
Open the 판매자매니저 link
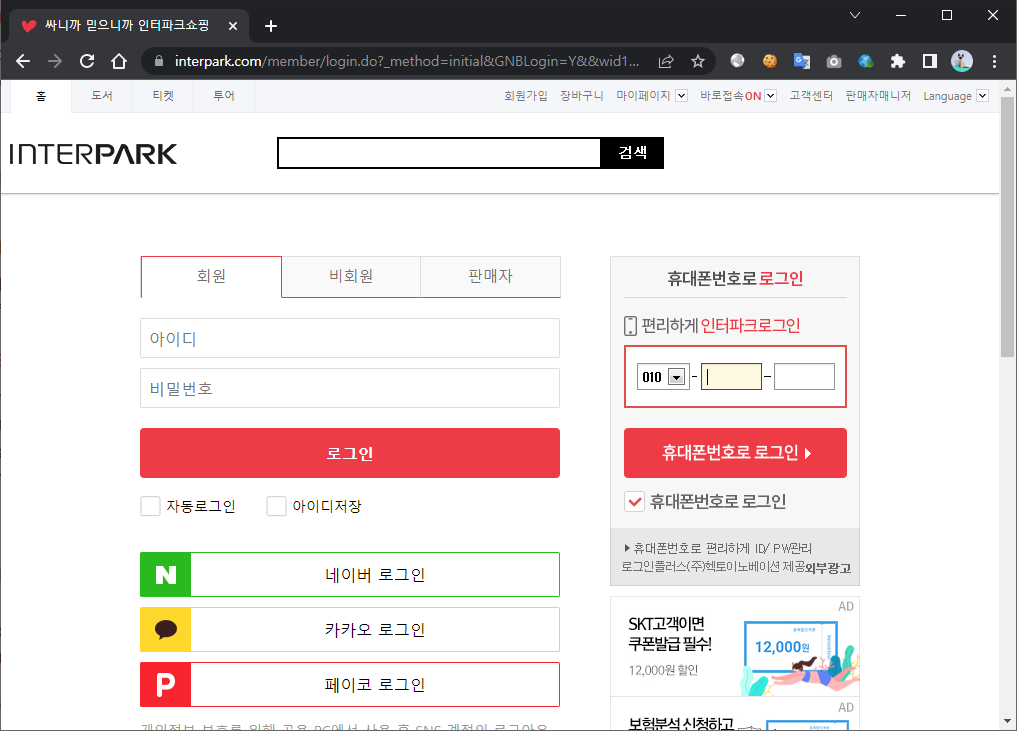(878, 96)
